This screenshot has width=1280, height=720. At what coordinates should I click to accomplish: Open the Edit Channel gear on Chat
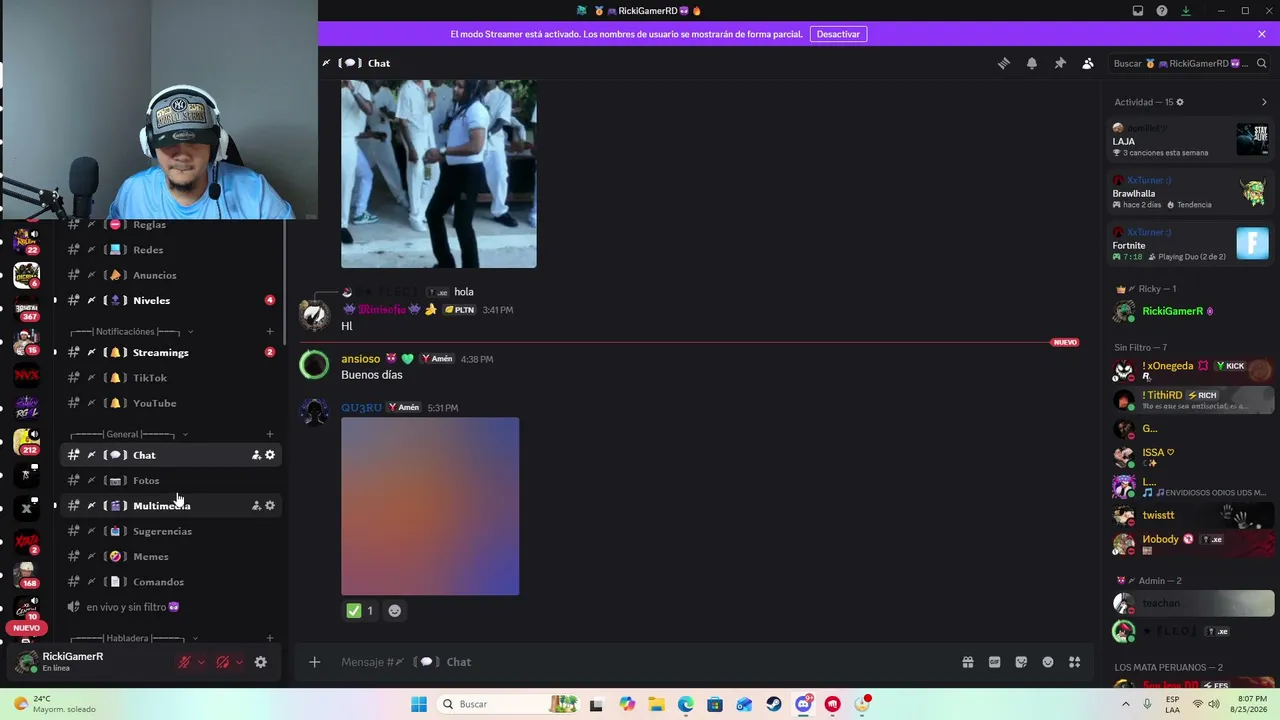270,455
